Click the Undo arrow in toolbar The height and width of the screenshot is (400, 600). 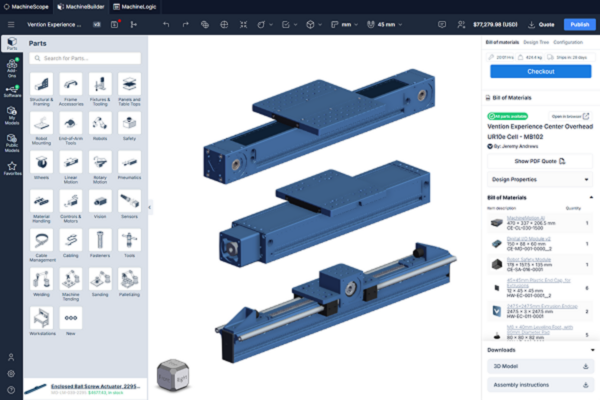(165, 23)
